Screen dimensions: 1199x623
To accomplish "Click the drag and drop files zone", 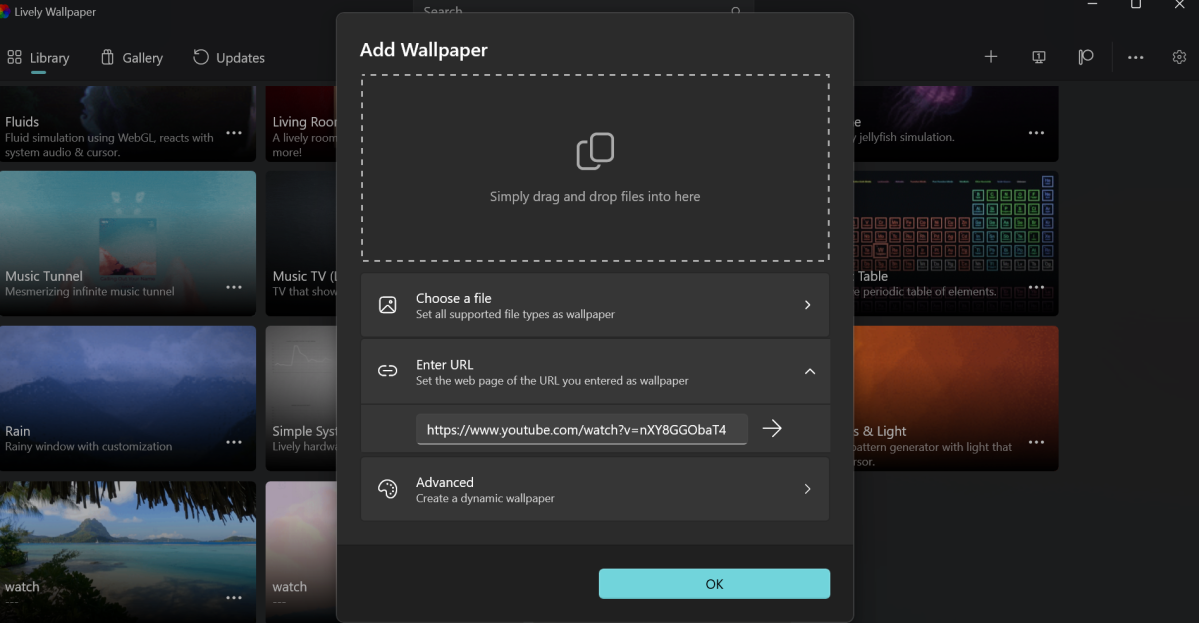I will (x=595, y=168).
